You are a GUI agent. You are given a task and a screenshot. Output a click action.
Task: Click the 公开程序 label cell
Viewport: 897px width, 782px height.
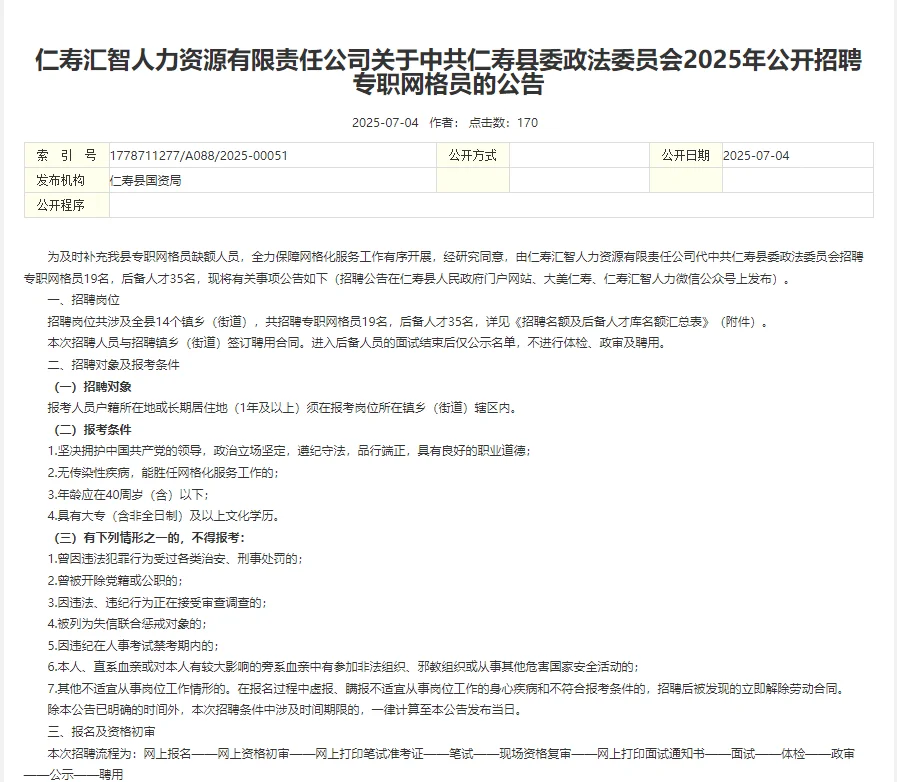tap(67, 205)
